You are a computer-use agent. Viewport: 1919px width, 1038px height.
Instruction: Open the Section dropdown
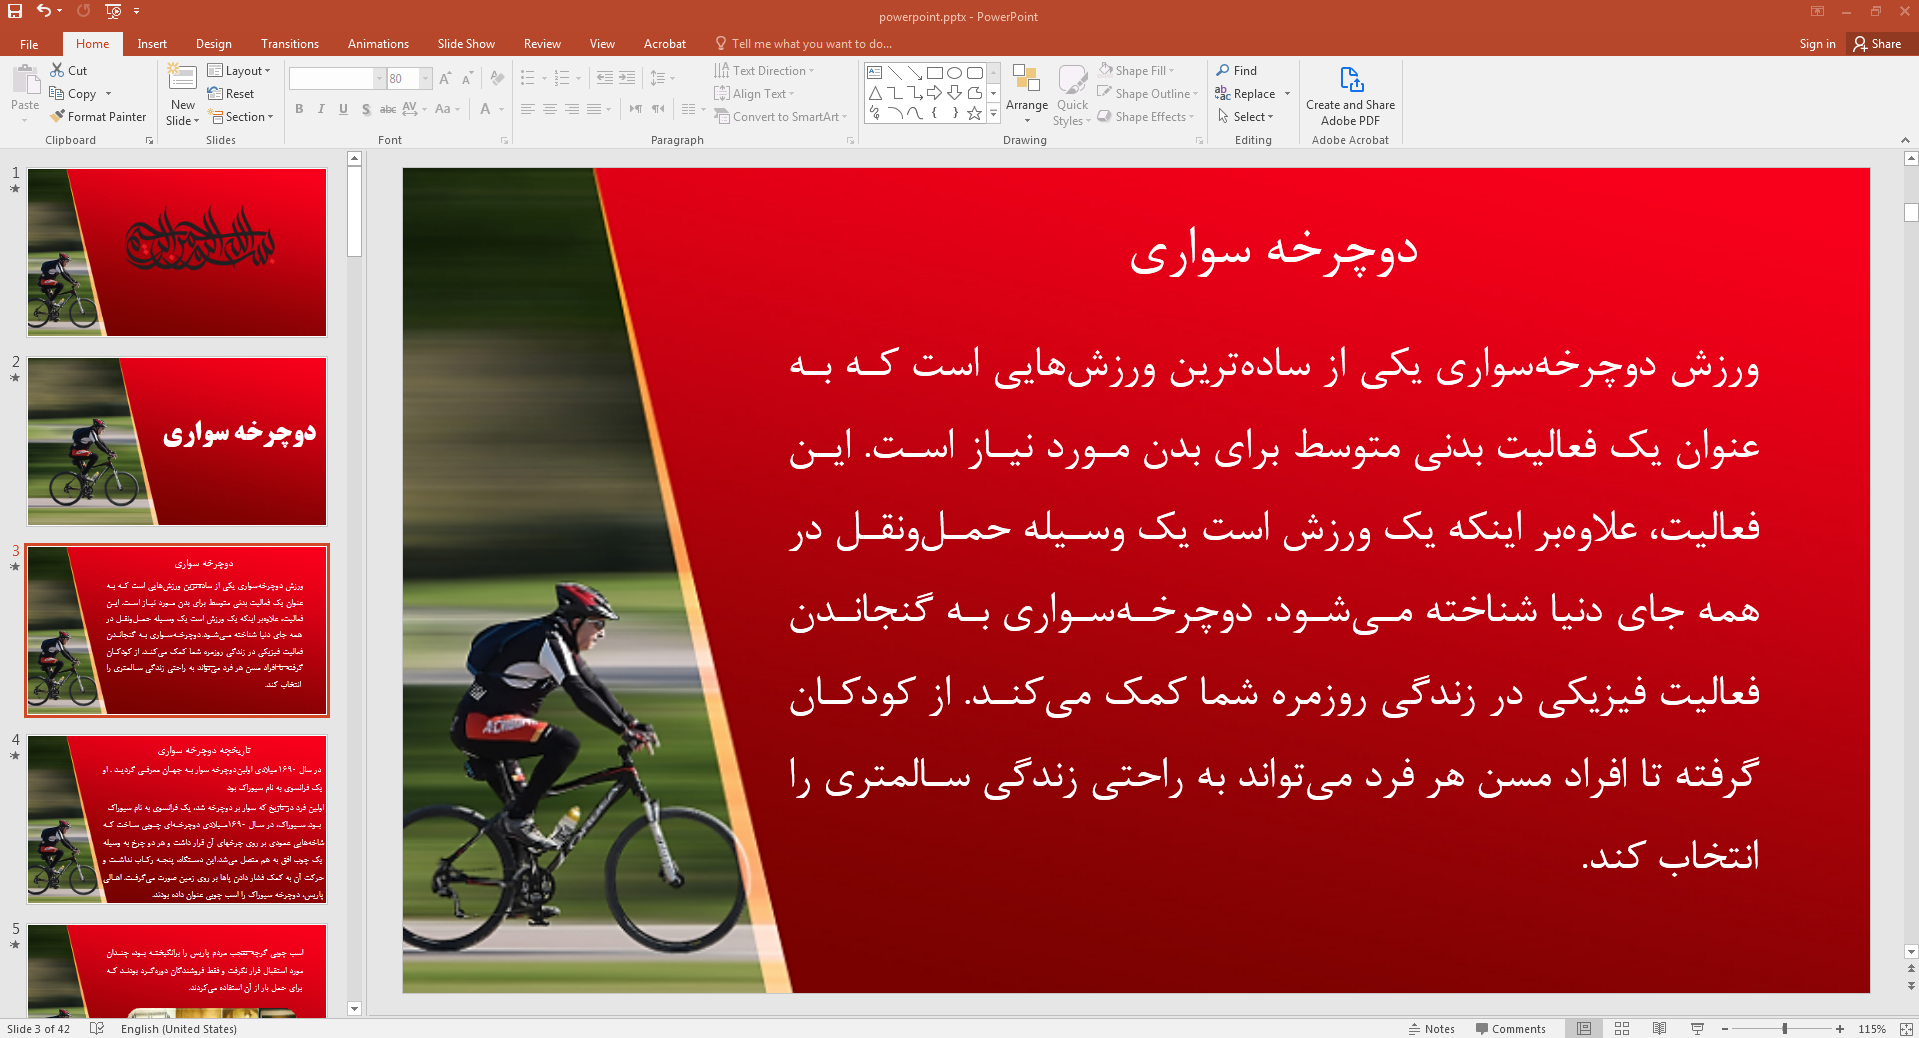coord(240,117)
